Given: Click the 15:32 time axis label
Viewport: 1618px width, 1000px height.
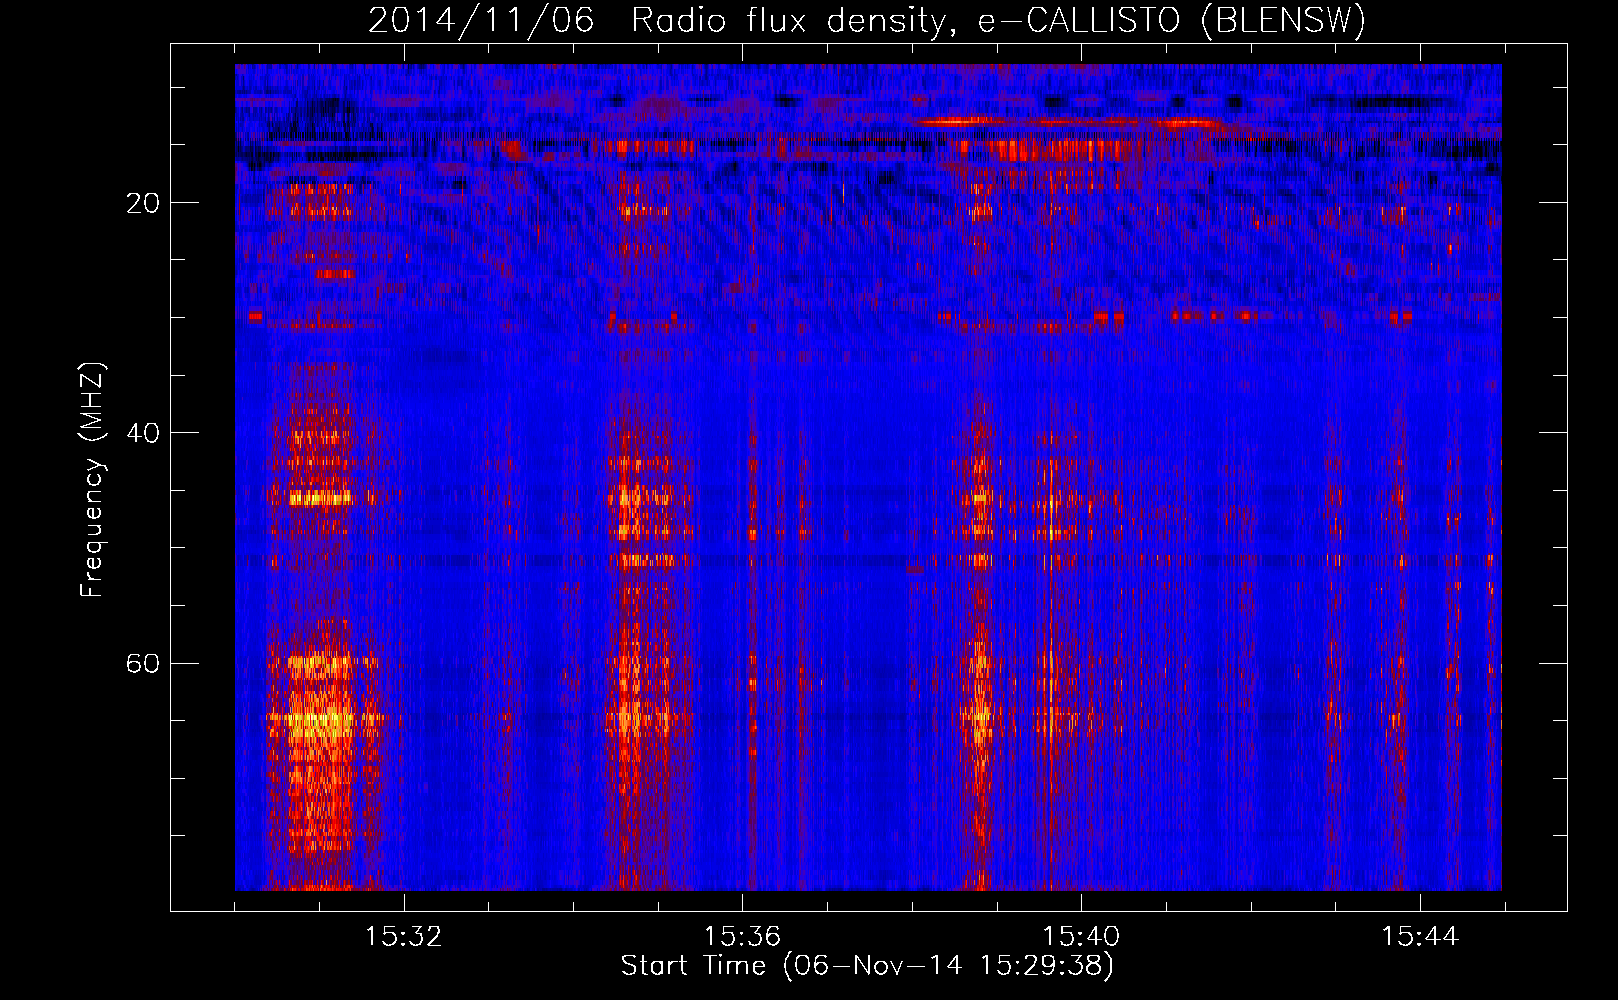Looking at the screenshot, I should (x=404, y=937).
